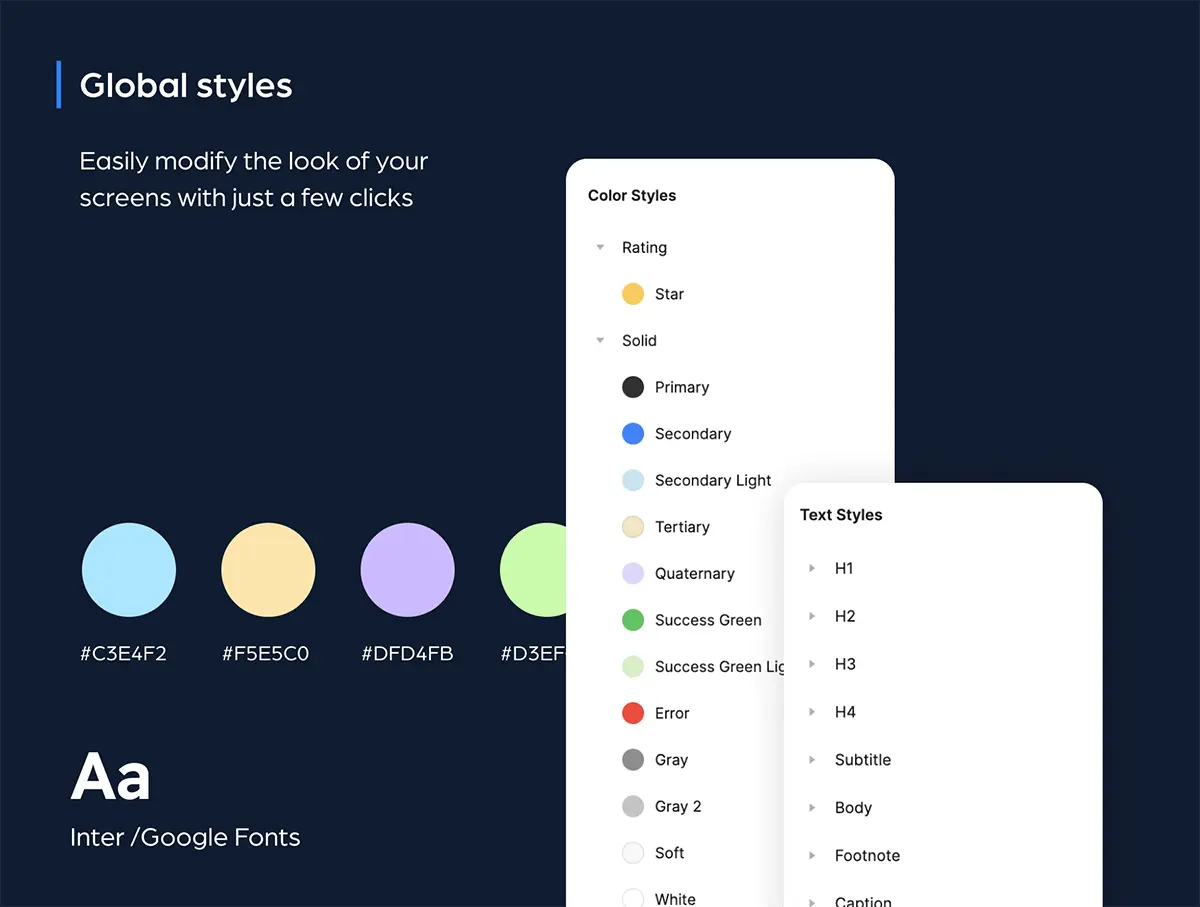
Task: Click the large light blue #C3E4F2 circle
Action: pos(129,570)
